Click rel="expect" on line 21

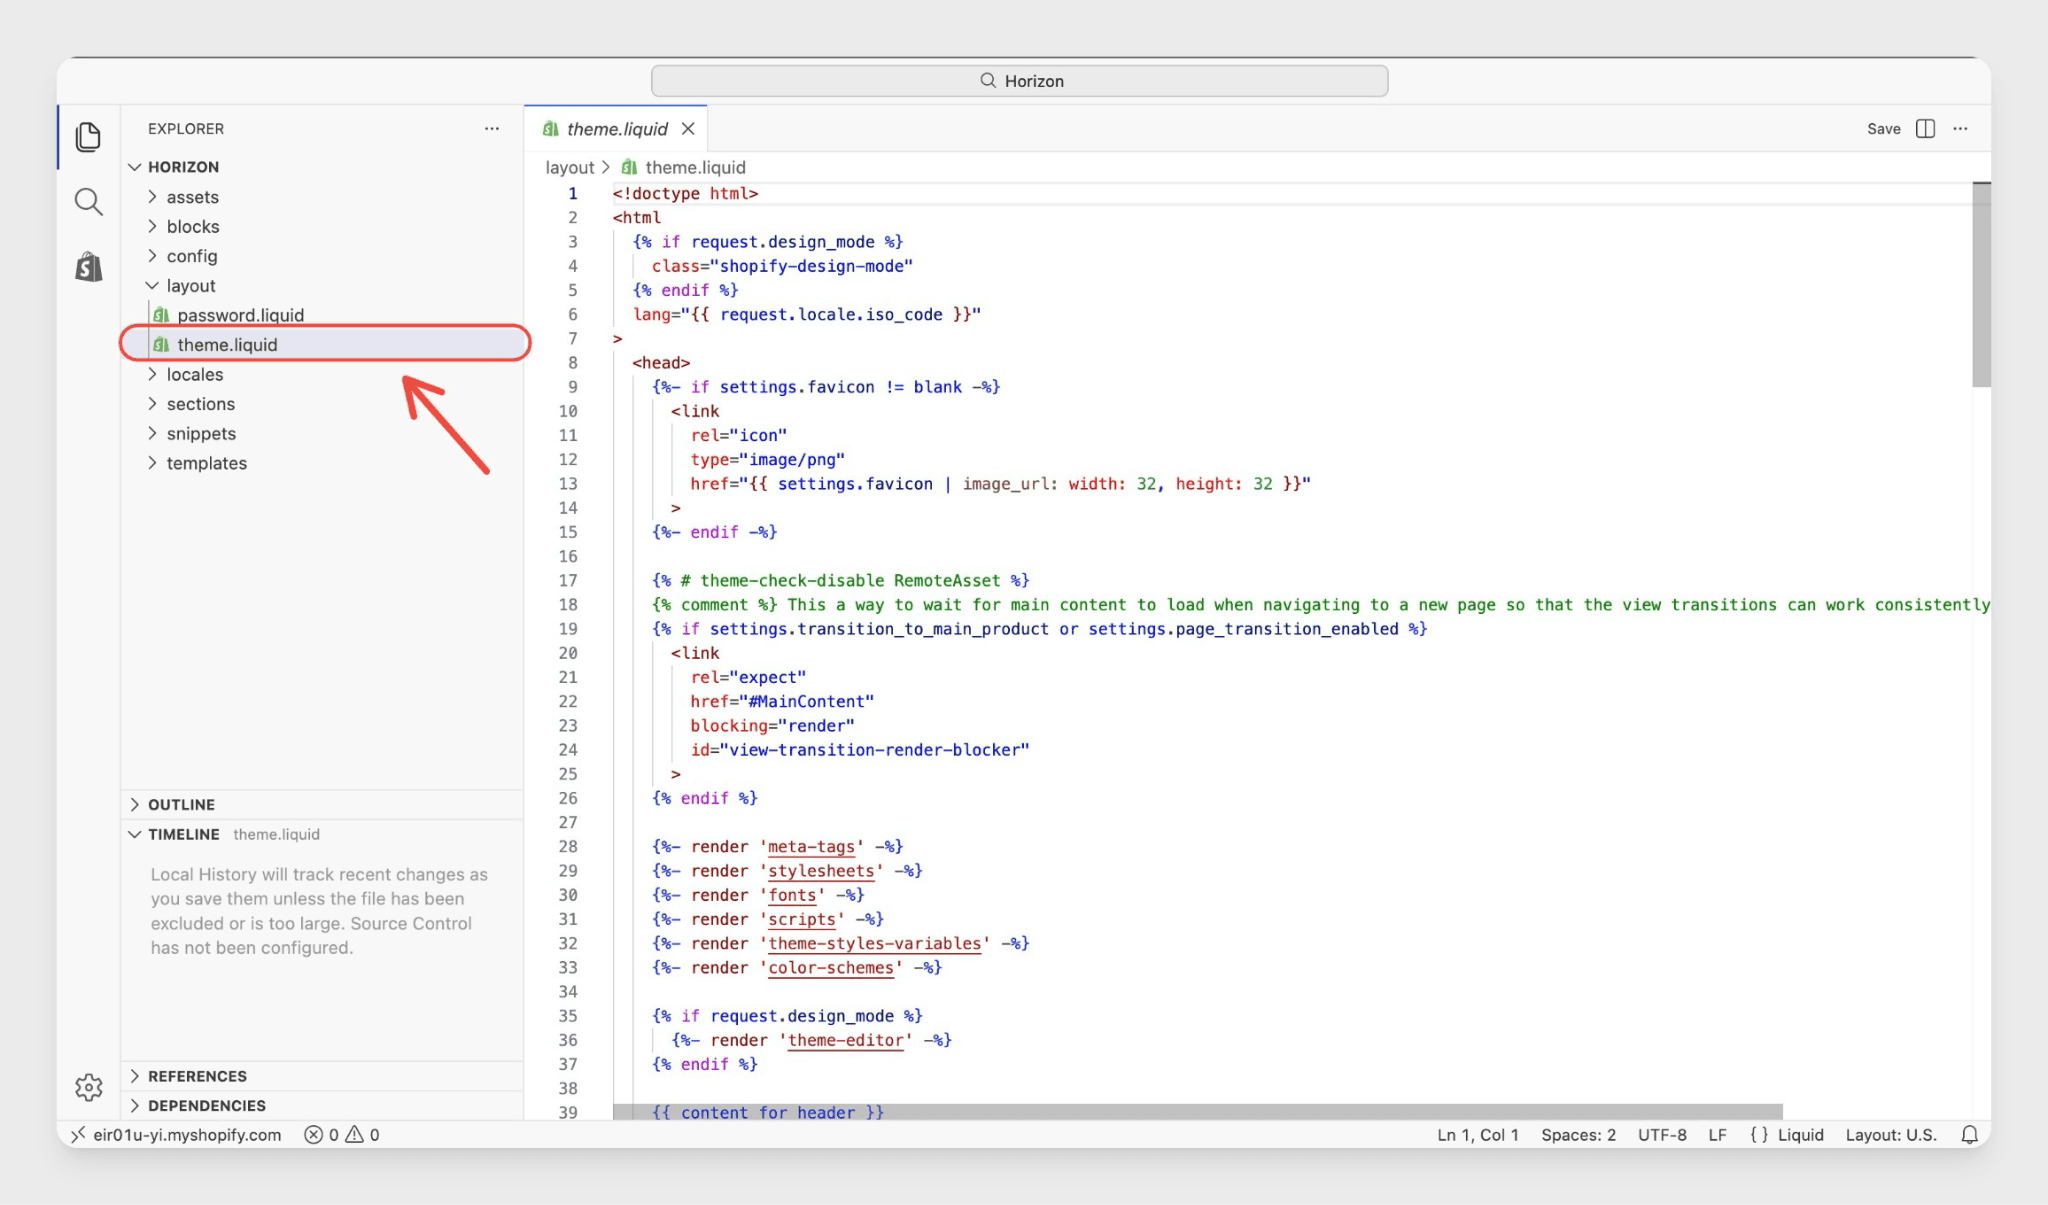748,677
